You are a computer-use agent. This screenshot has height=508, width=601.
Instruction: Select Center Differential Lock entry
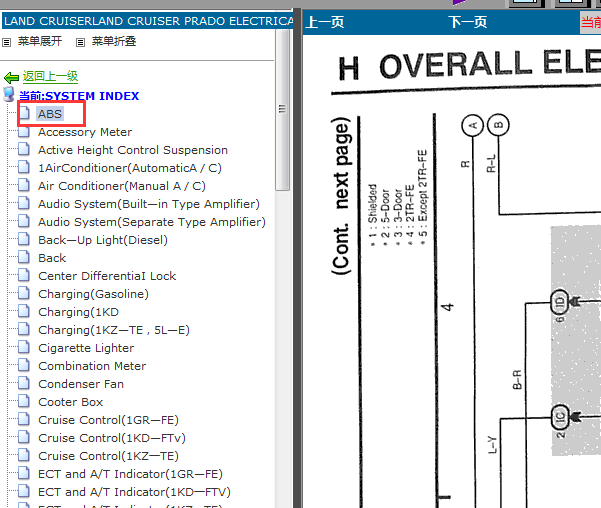click(107, 276)
